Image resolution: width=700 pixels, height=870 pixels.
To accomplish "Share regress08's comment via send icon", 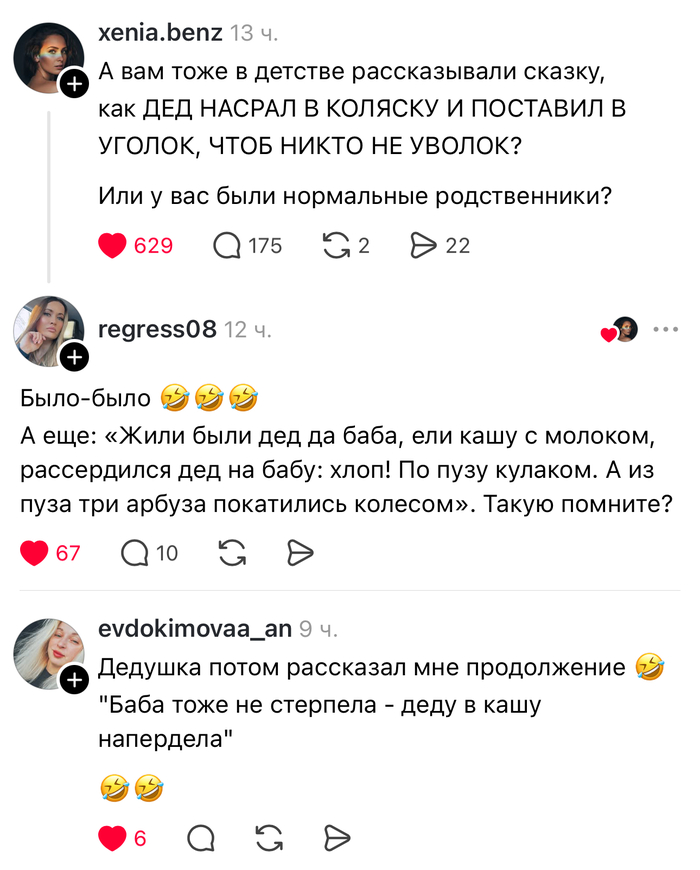I will (x=300, y=552).
